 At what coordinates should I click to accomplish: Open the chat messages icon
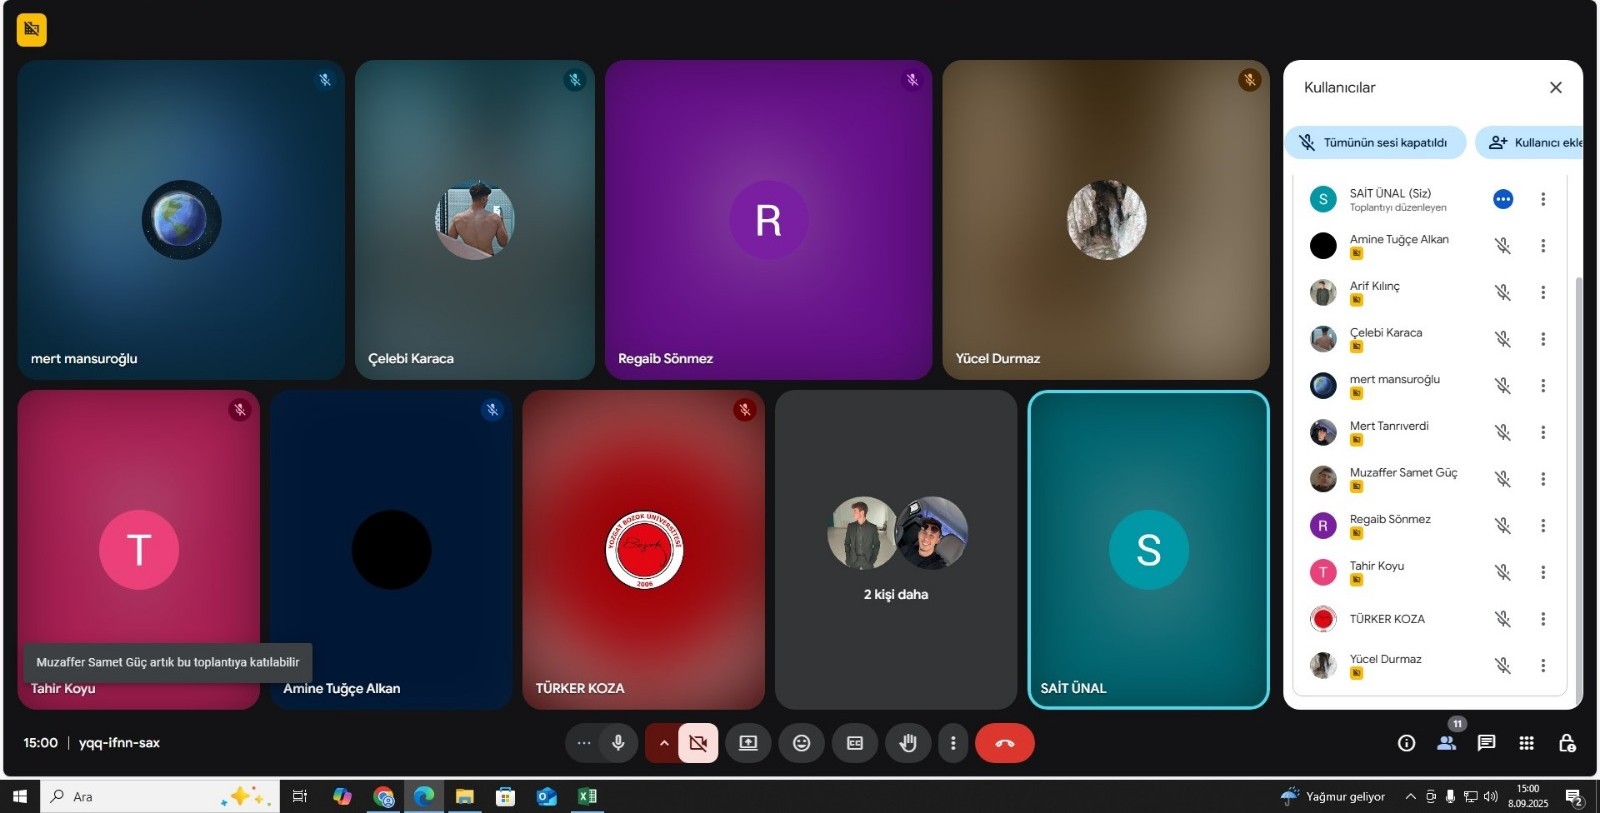click(x=1486, y=743)
